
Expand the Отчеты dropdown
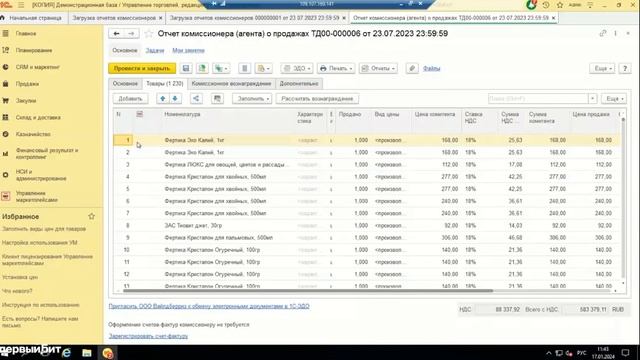click(378, 68)
